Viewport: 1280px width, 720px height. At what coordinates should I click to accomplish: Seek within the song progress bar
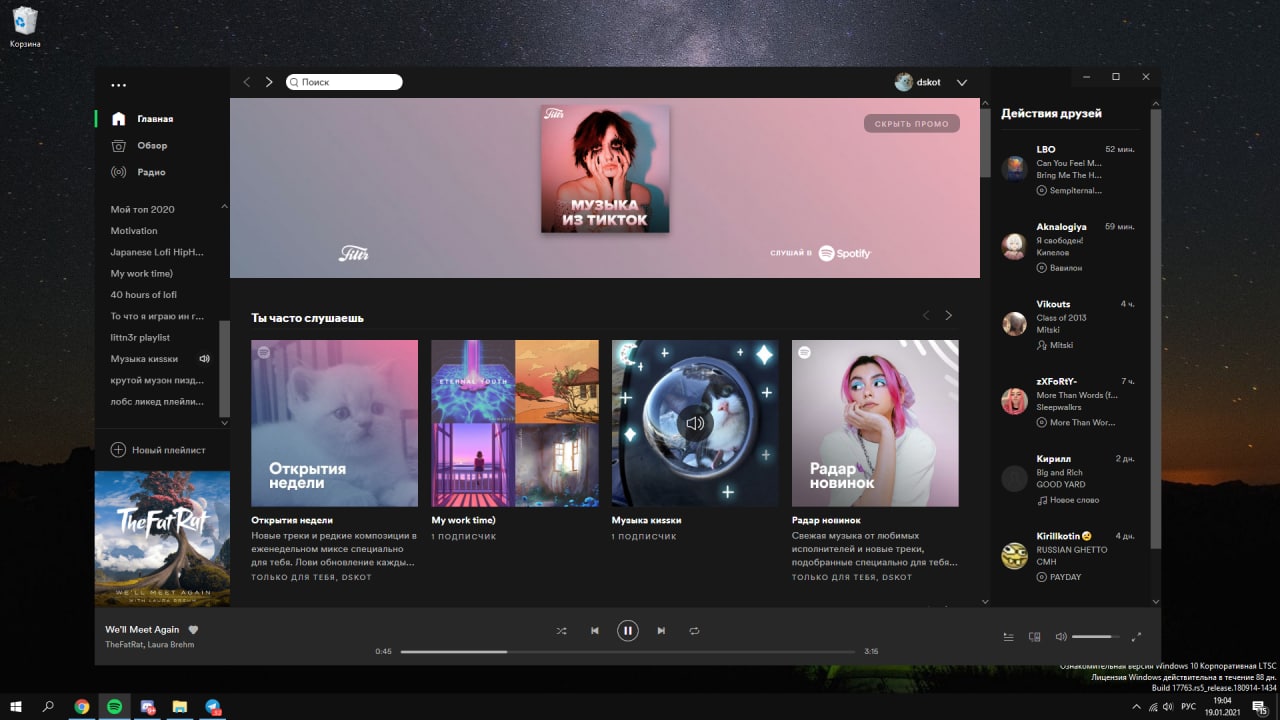point(628,651)
